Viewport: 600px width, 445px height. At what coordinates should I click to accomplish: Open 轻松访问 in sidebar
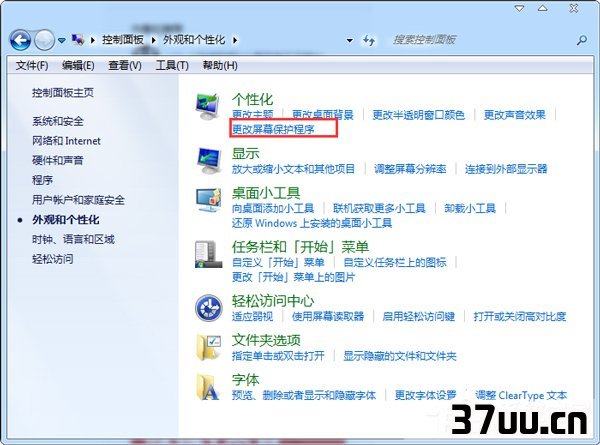(52, 259)
